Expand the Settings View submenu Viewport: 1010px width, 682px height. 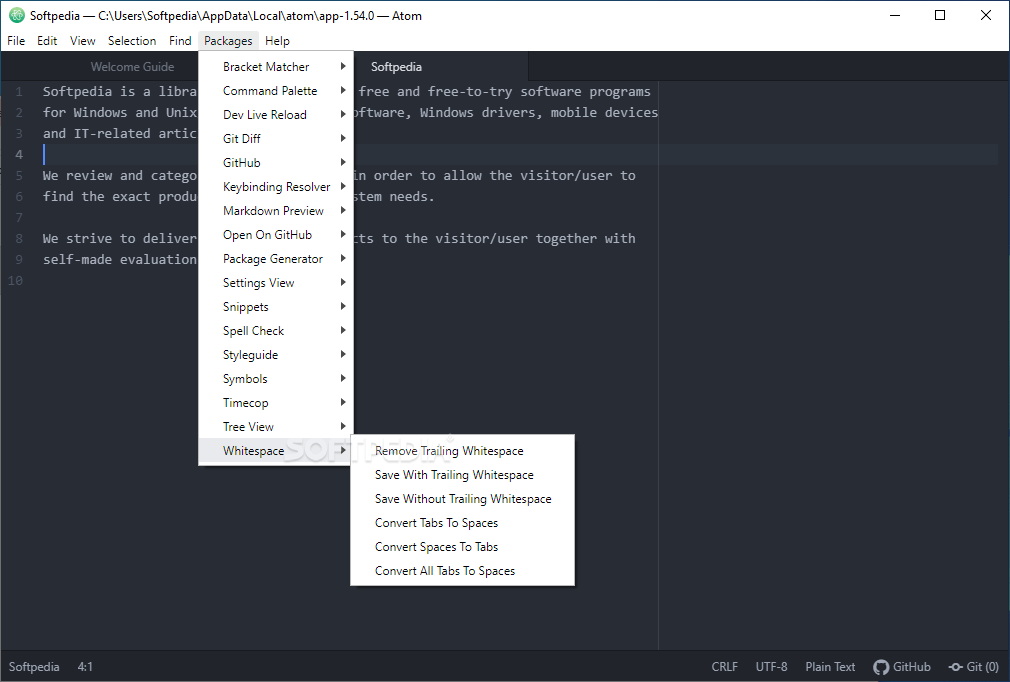[276, 283]
